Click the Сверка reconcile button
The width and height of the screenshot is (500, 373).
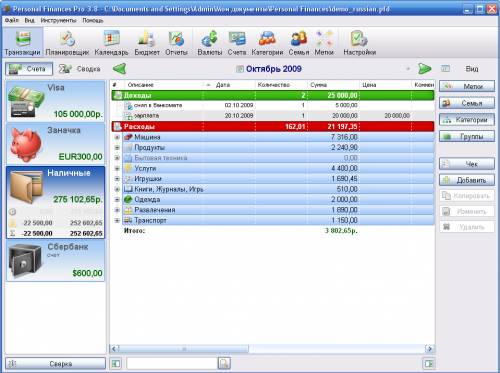click(x=55, y=364)
